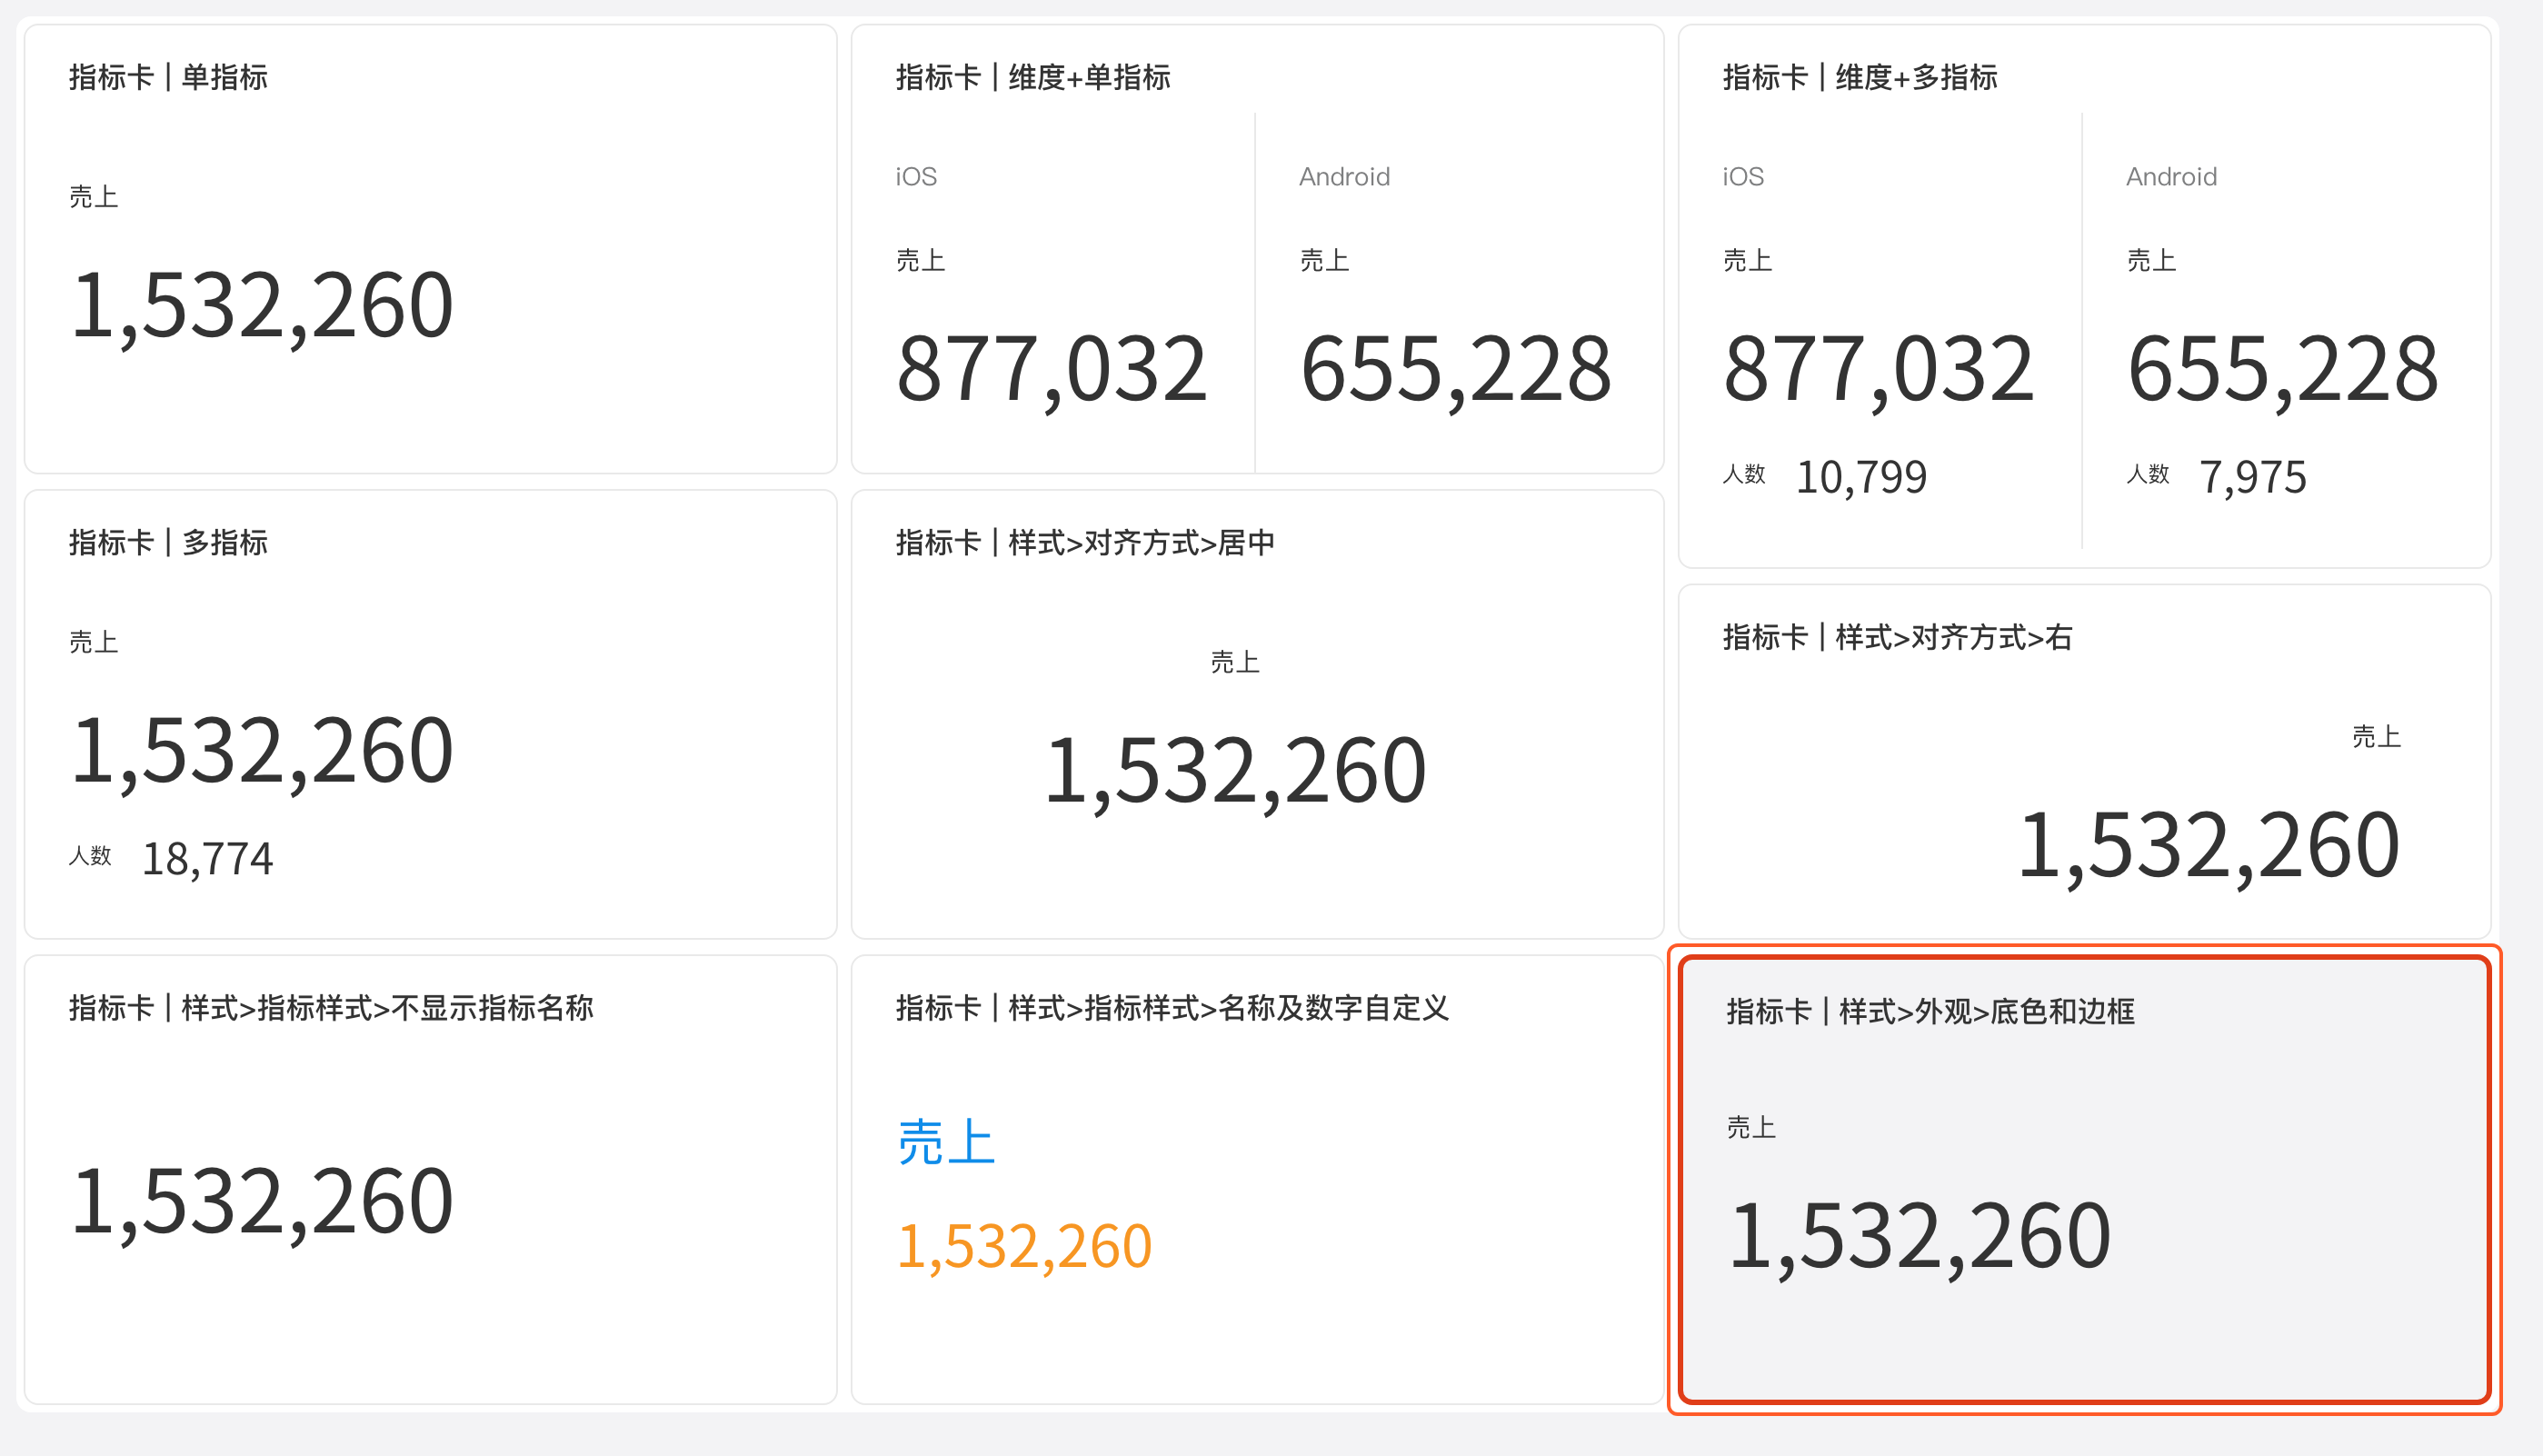Image resolution: width=2543 pixels, height=1456 pixels.
Task: Click the 18,774 人数 value
Action: pos(207,859)
